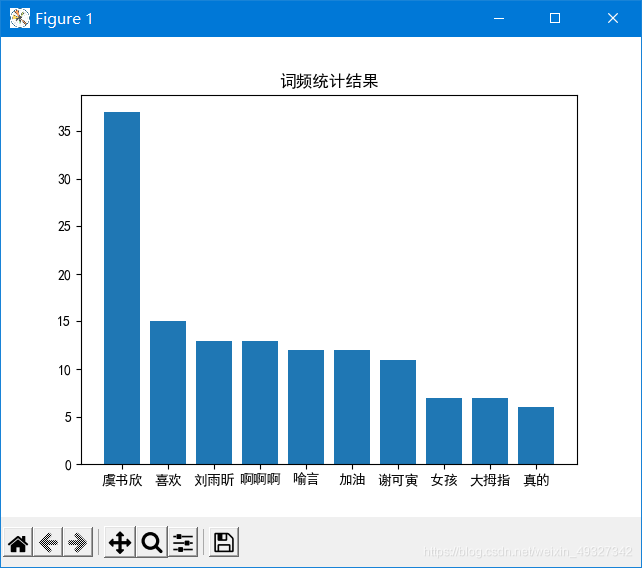
Task: Activate the pan axes move tool
Action: (x=120, y=543)
